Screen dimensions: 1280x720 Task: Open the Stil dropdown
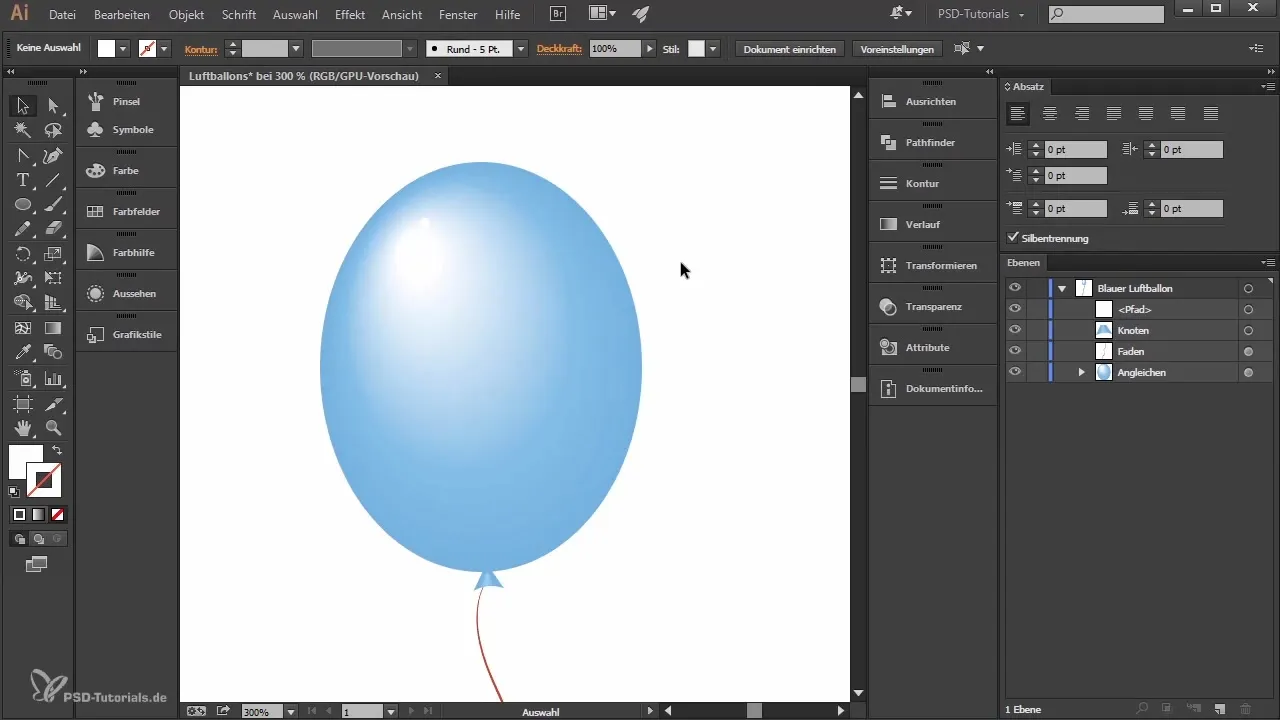point(713,48)
